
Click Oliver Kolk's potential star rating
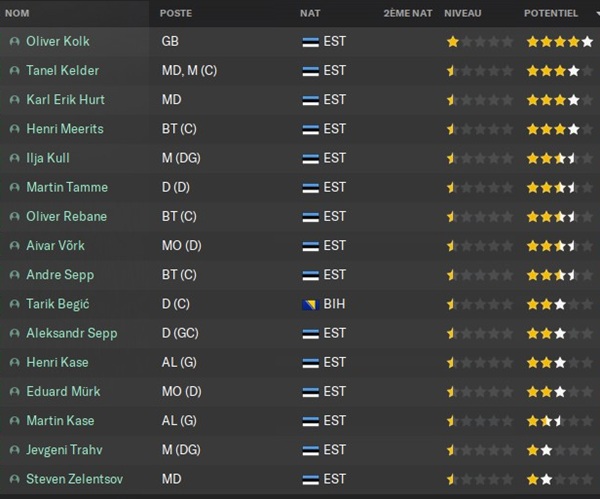tap(553, 42)
